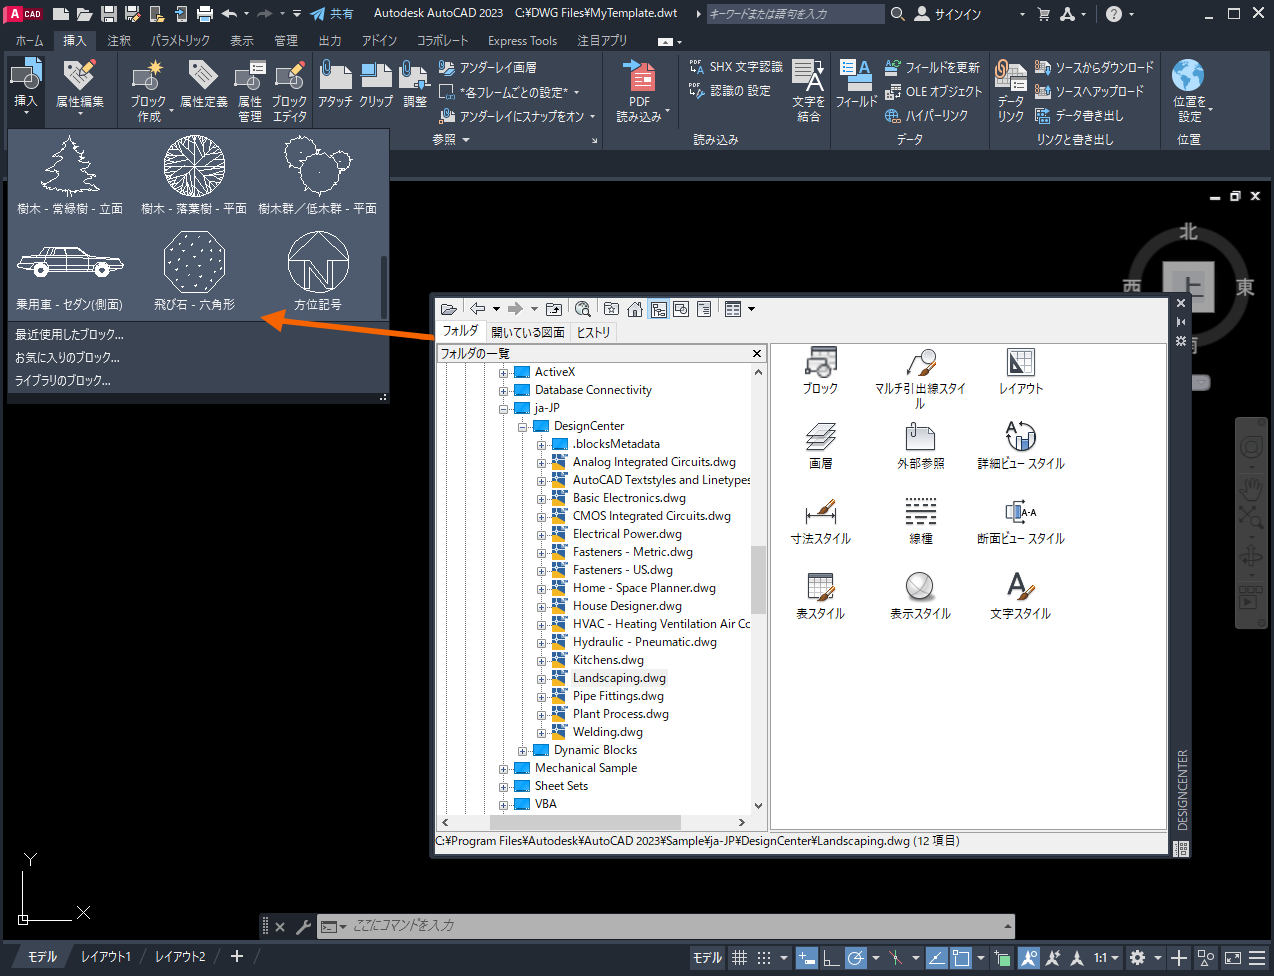The height and width of the screenshot is (976, 1274).
Task: Switch to the ホーム ribbon tab
Action: click(x=29, y=41)
